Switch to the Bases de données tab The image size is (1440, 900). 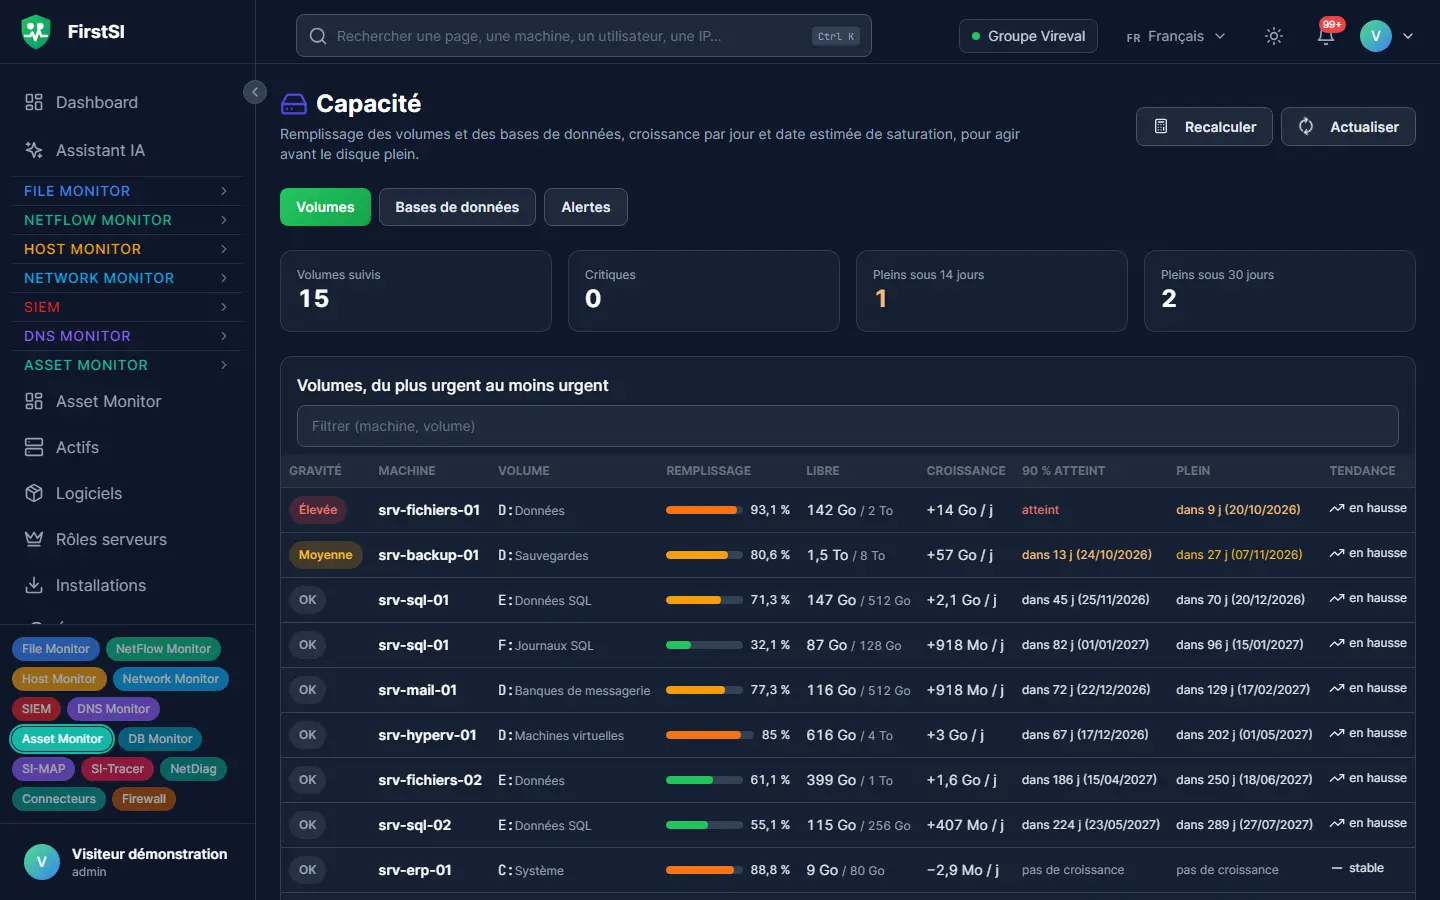tap(457, 207)
